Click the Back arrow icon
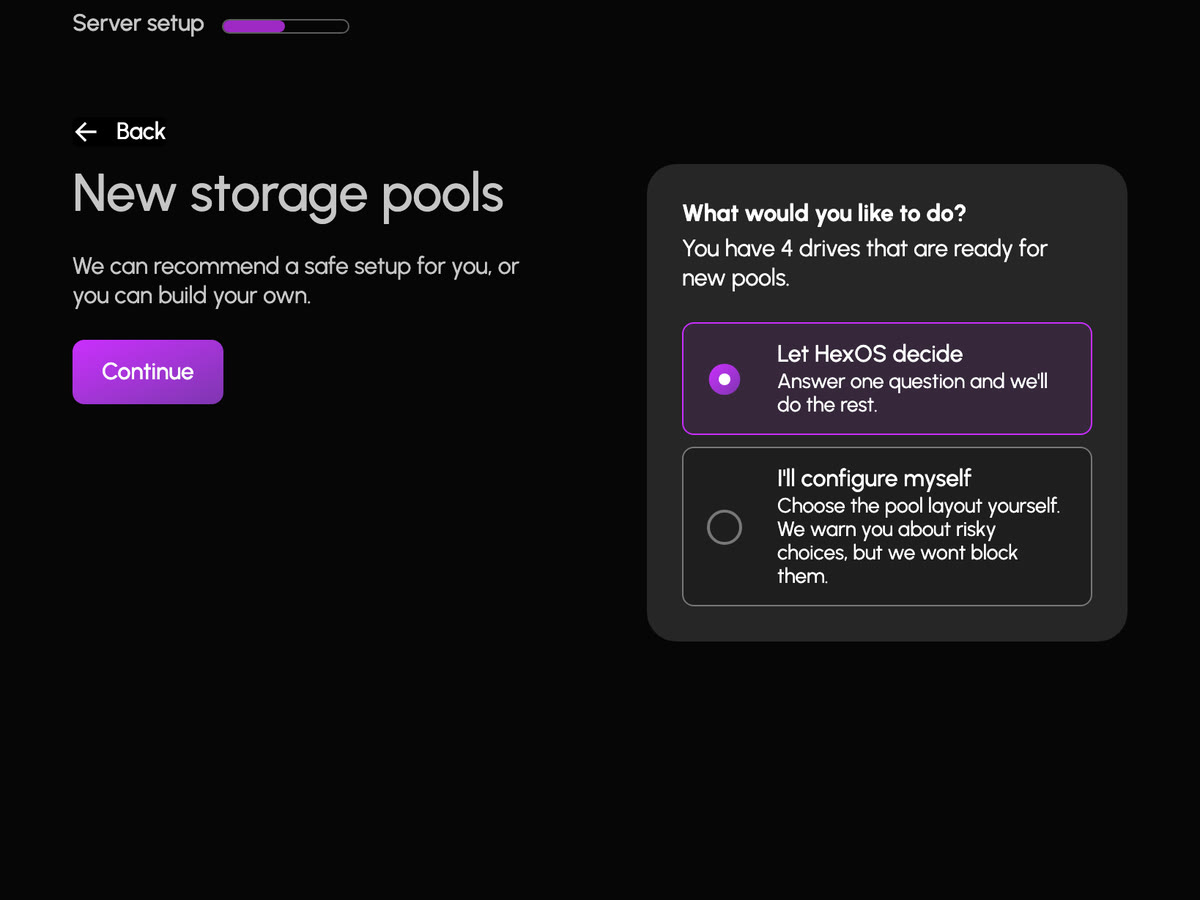 (x=86, y=132)
